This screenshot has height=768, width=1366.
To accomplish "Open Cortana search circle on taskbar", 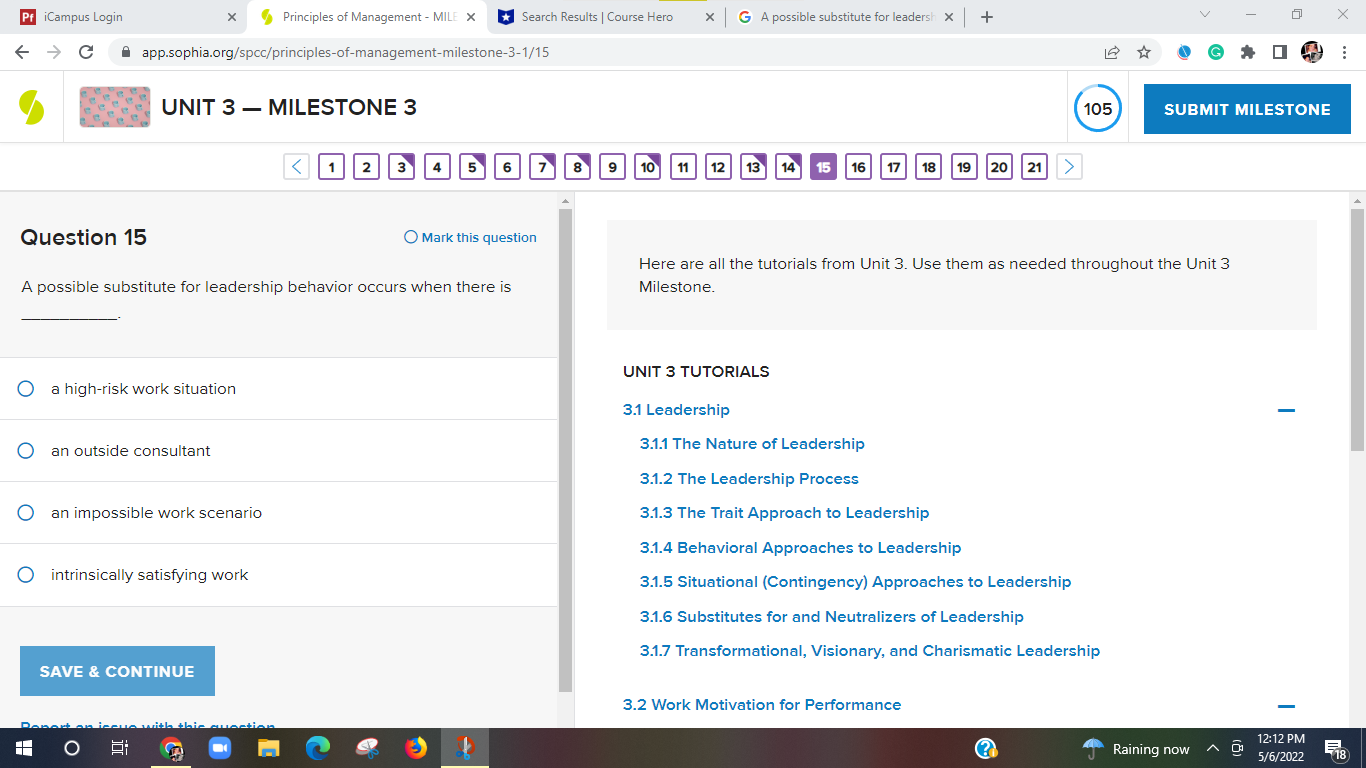I will click(x=71, y=748).
